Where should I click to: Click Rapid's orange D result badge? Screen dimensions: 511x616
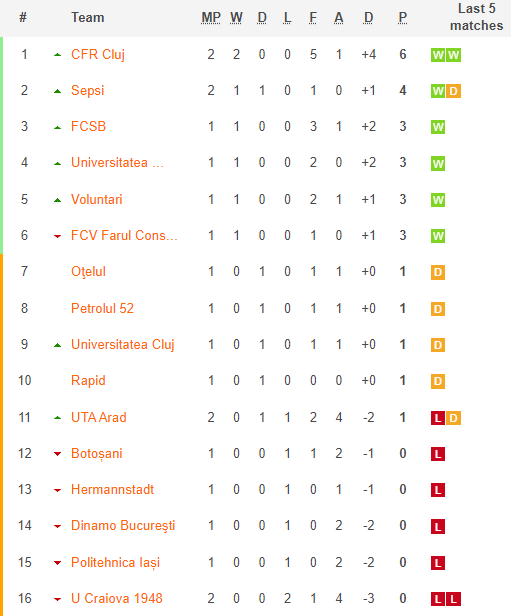click(438, 381)
